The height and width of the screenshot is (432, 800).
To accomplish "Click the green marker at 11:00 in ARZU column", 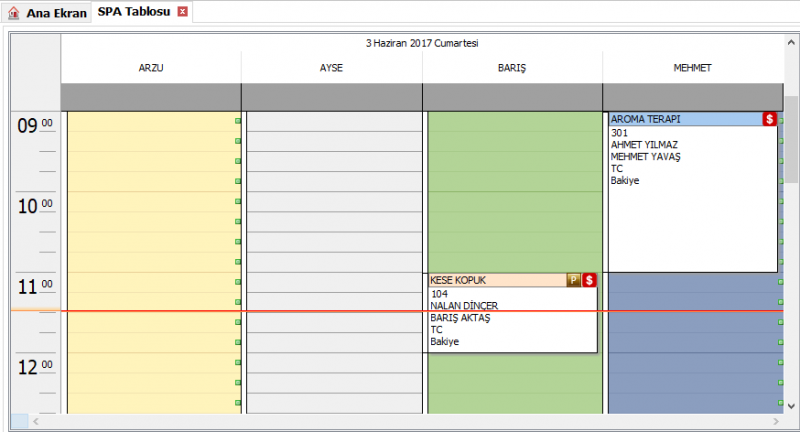I will click(x=238, y=282).
